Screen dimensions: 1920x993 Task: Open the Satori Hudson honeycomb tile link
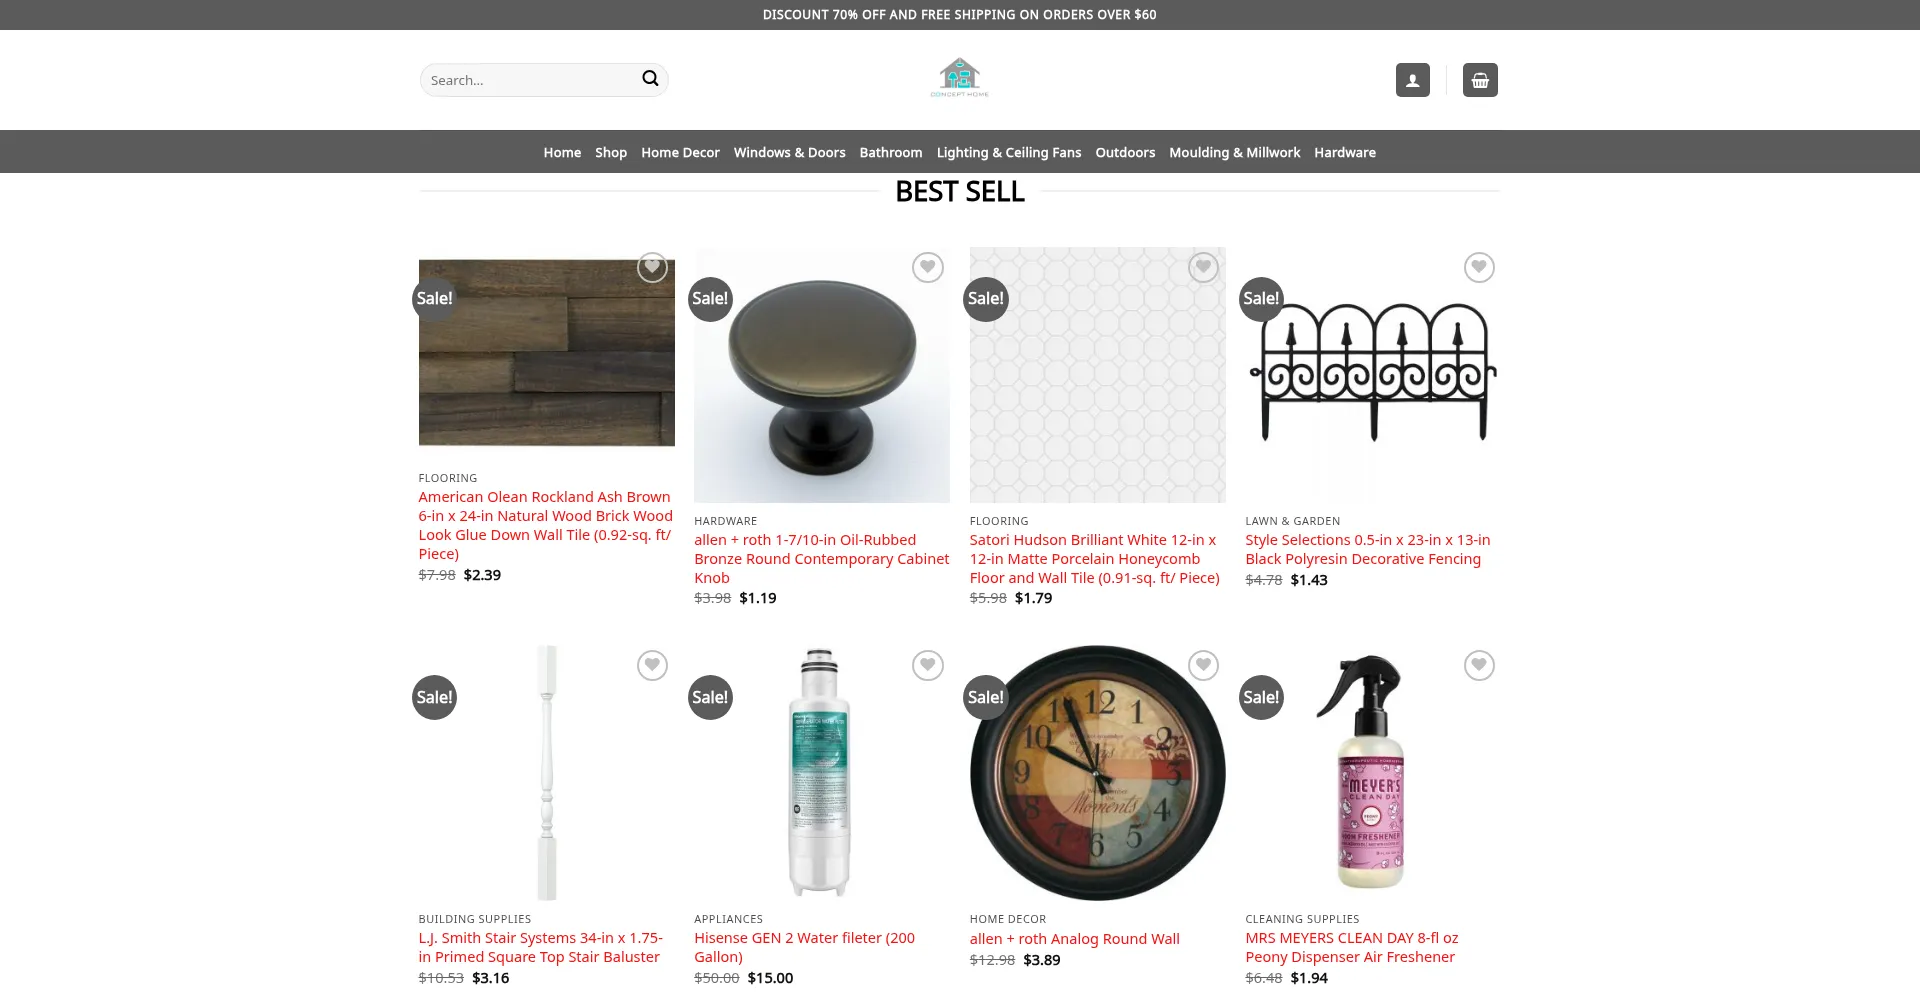coord(1095,559)
